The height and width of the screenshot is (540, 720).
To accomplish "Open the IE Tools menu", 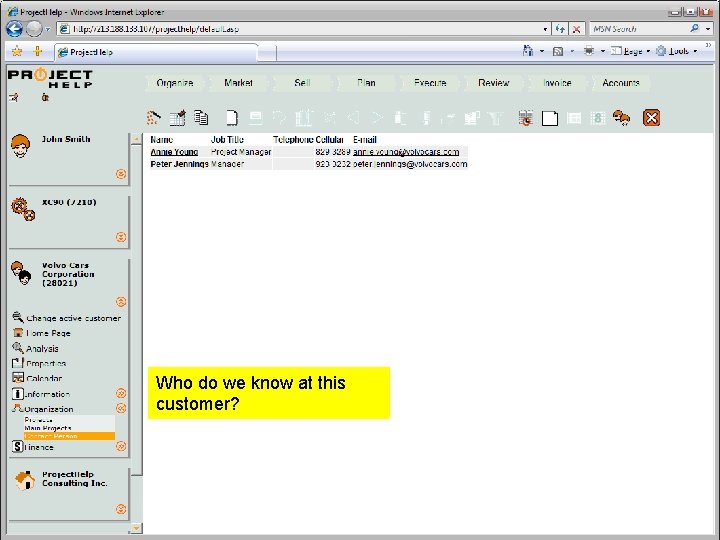I will click(x=677, y=51).
